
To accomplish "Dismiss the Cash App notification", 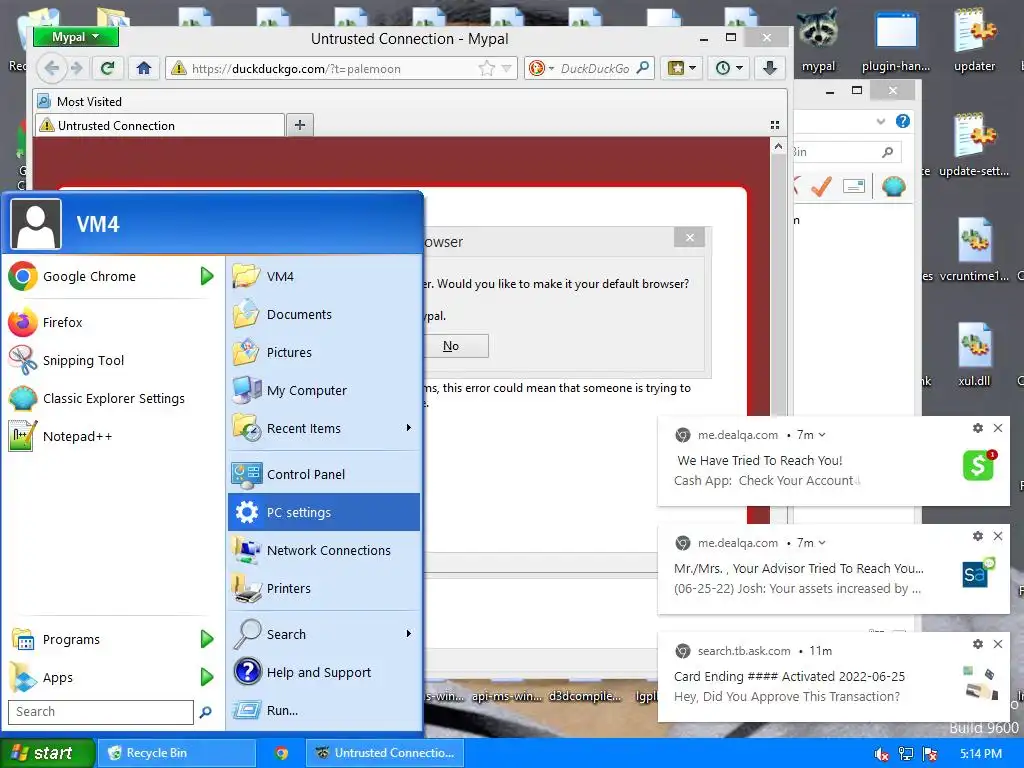I will pyautogui.click(x=998, y=428).
